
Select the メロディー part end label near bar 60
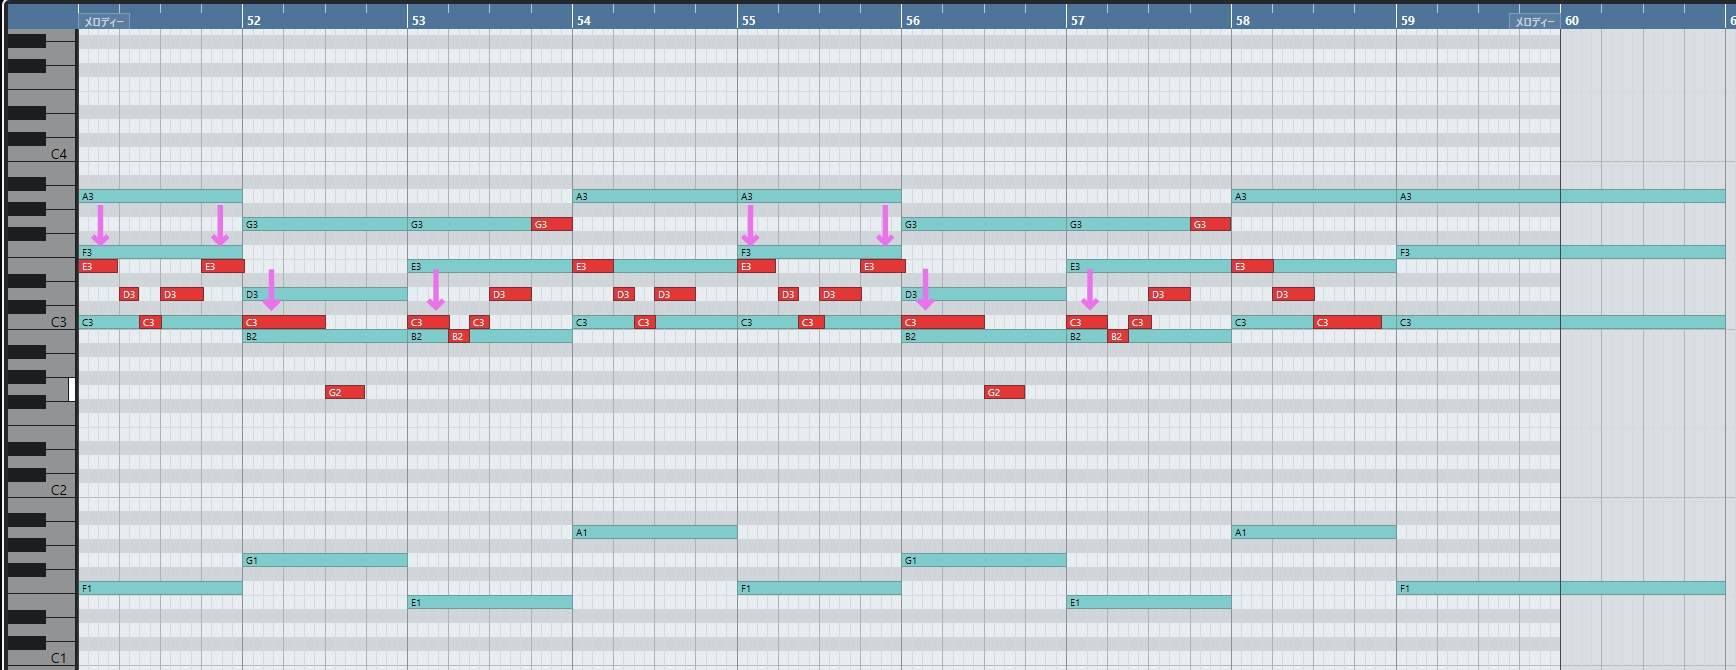point(1533,21)
